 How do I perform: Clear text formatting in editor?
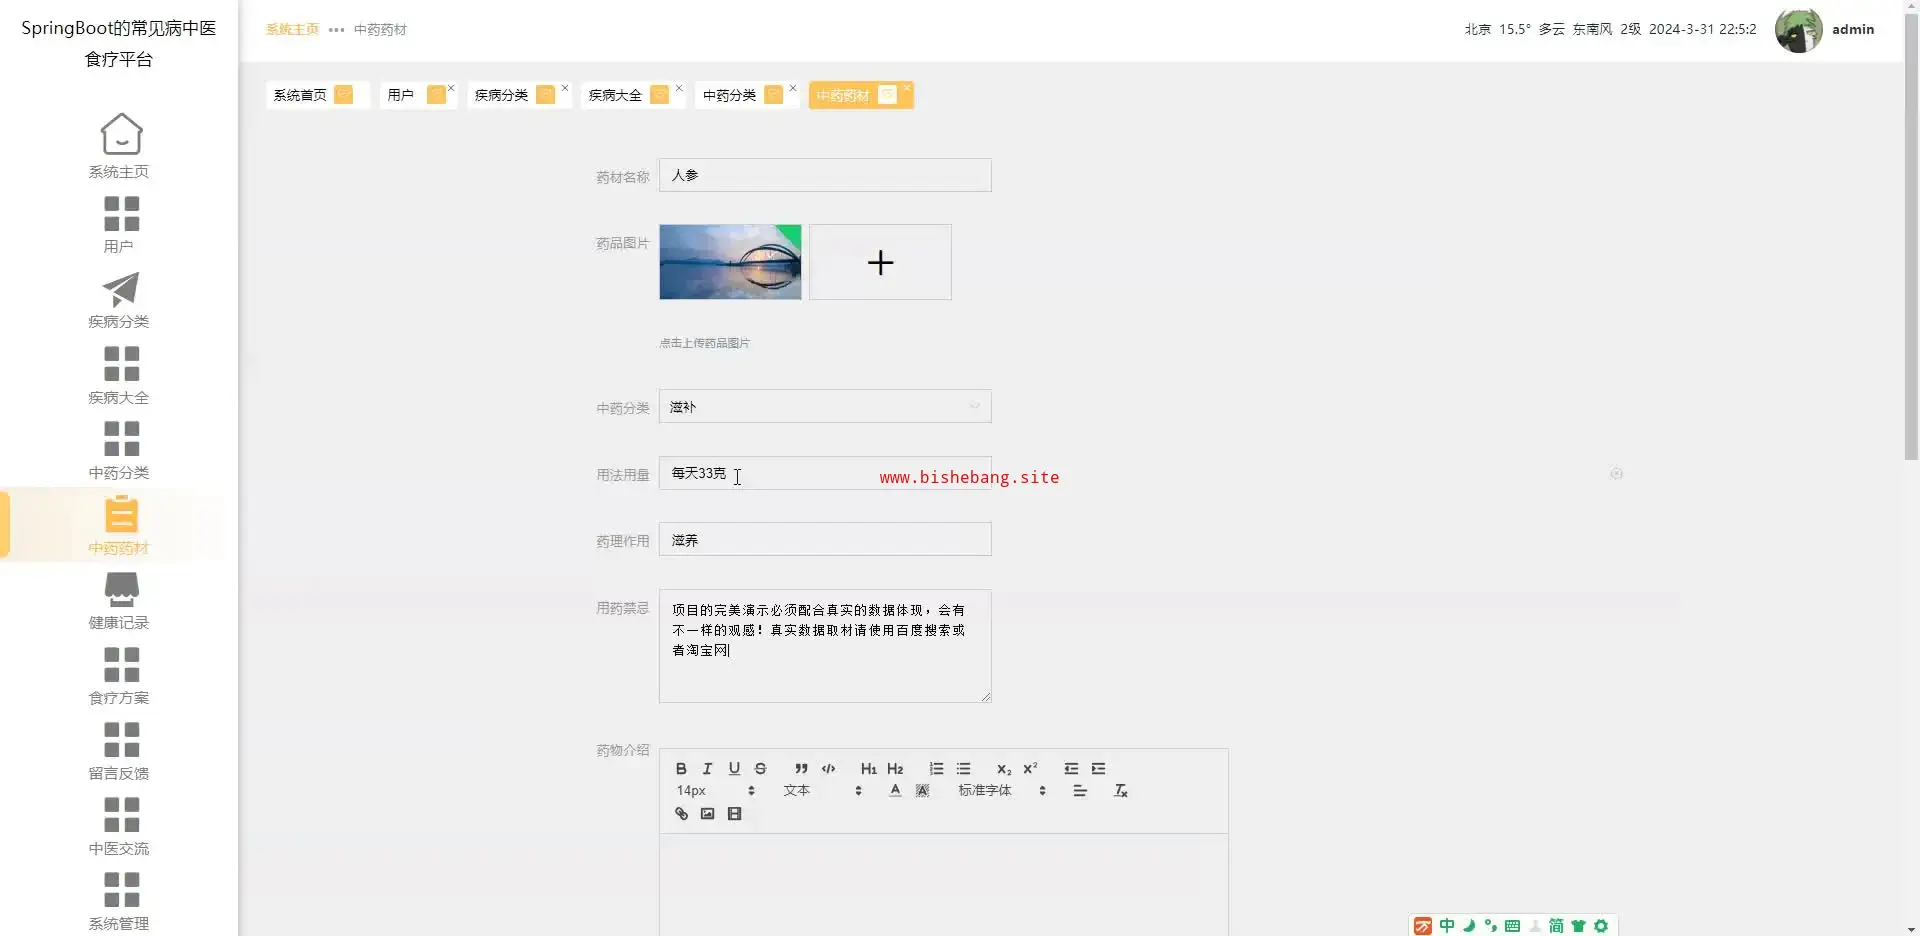coord(1121,790)
